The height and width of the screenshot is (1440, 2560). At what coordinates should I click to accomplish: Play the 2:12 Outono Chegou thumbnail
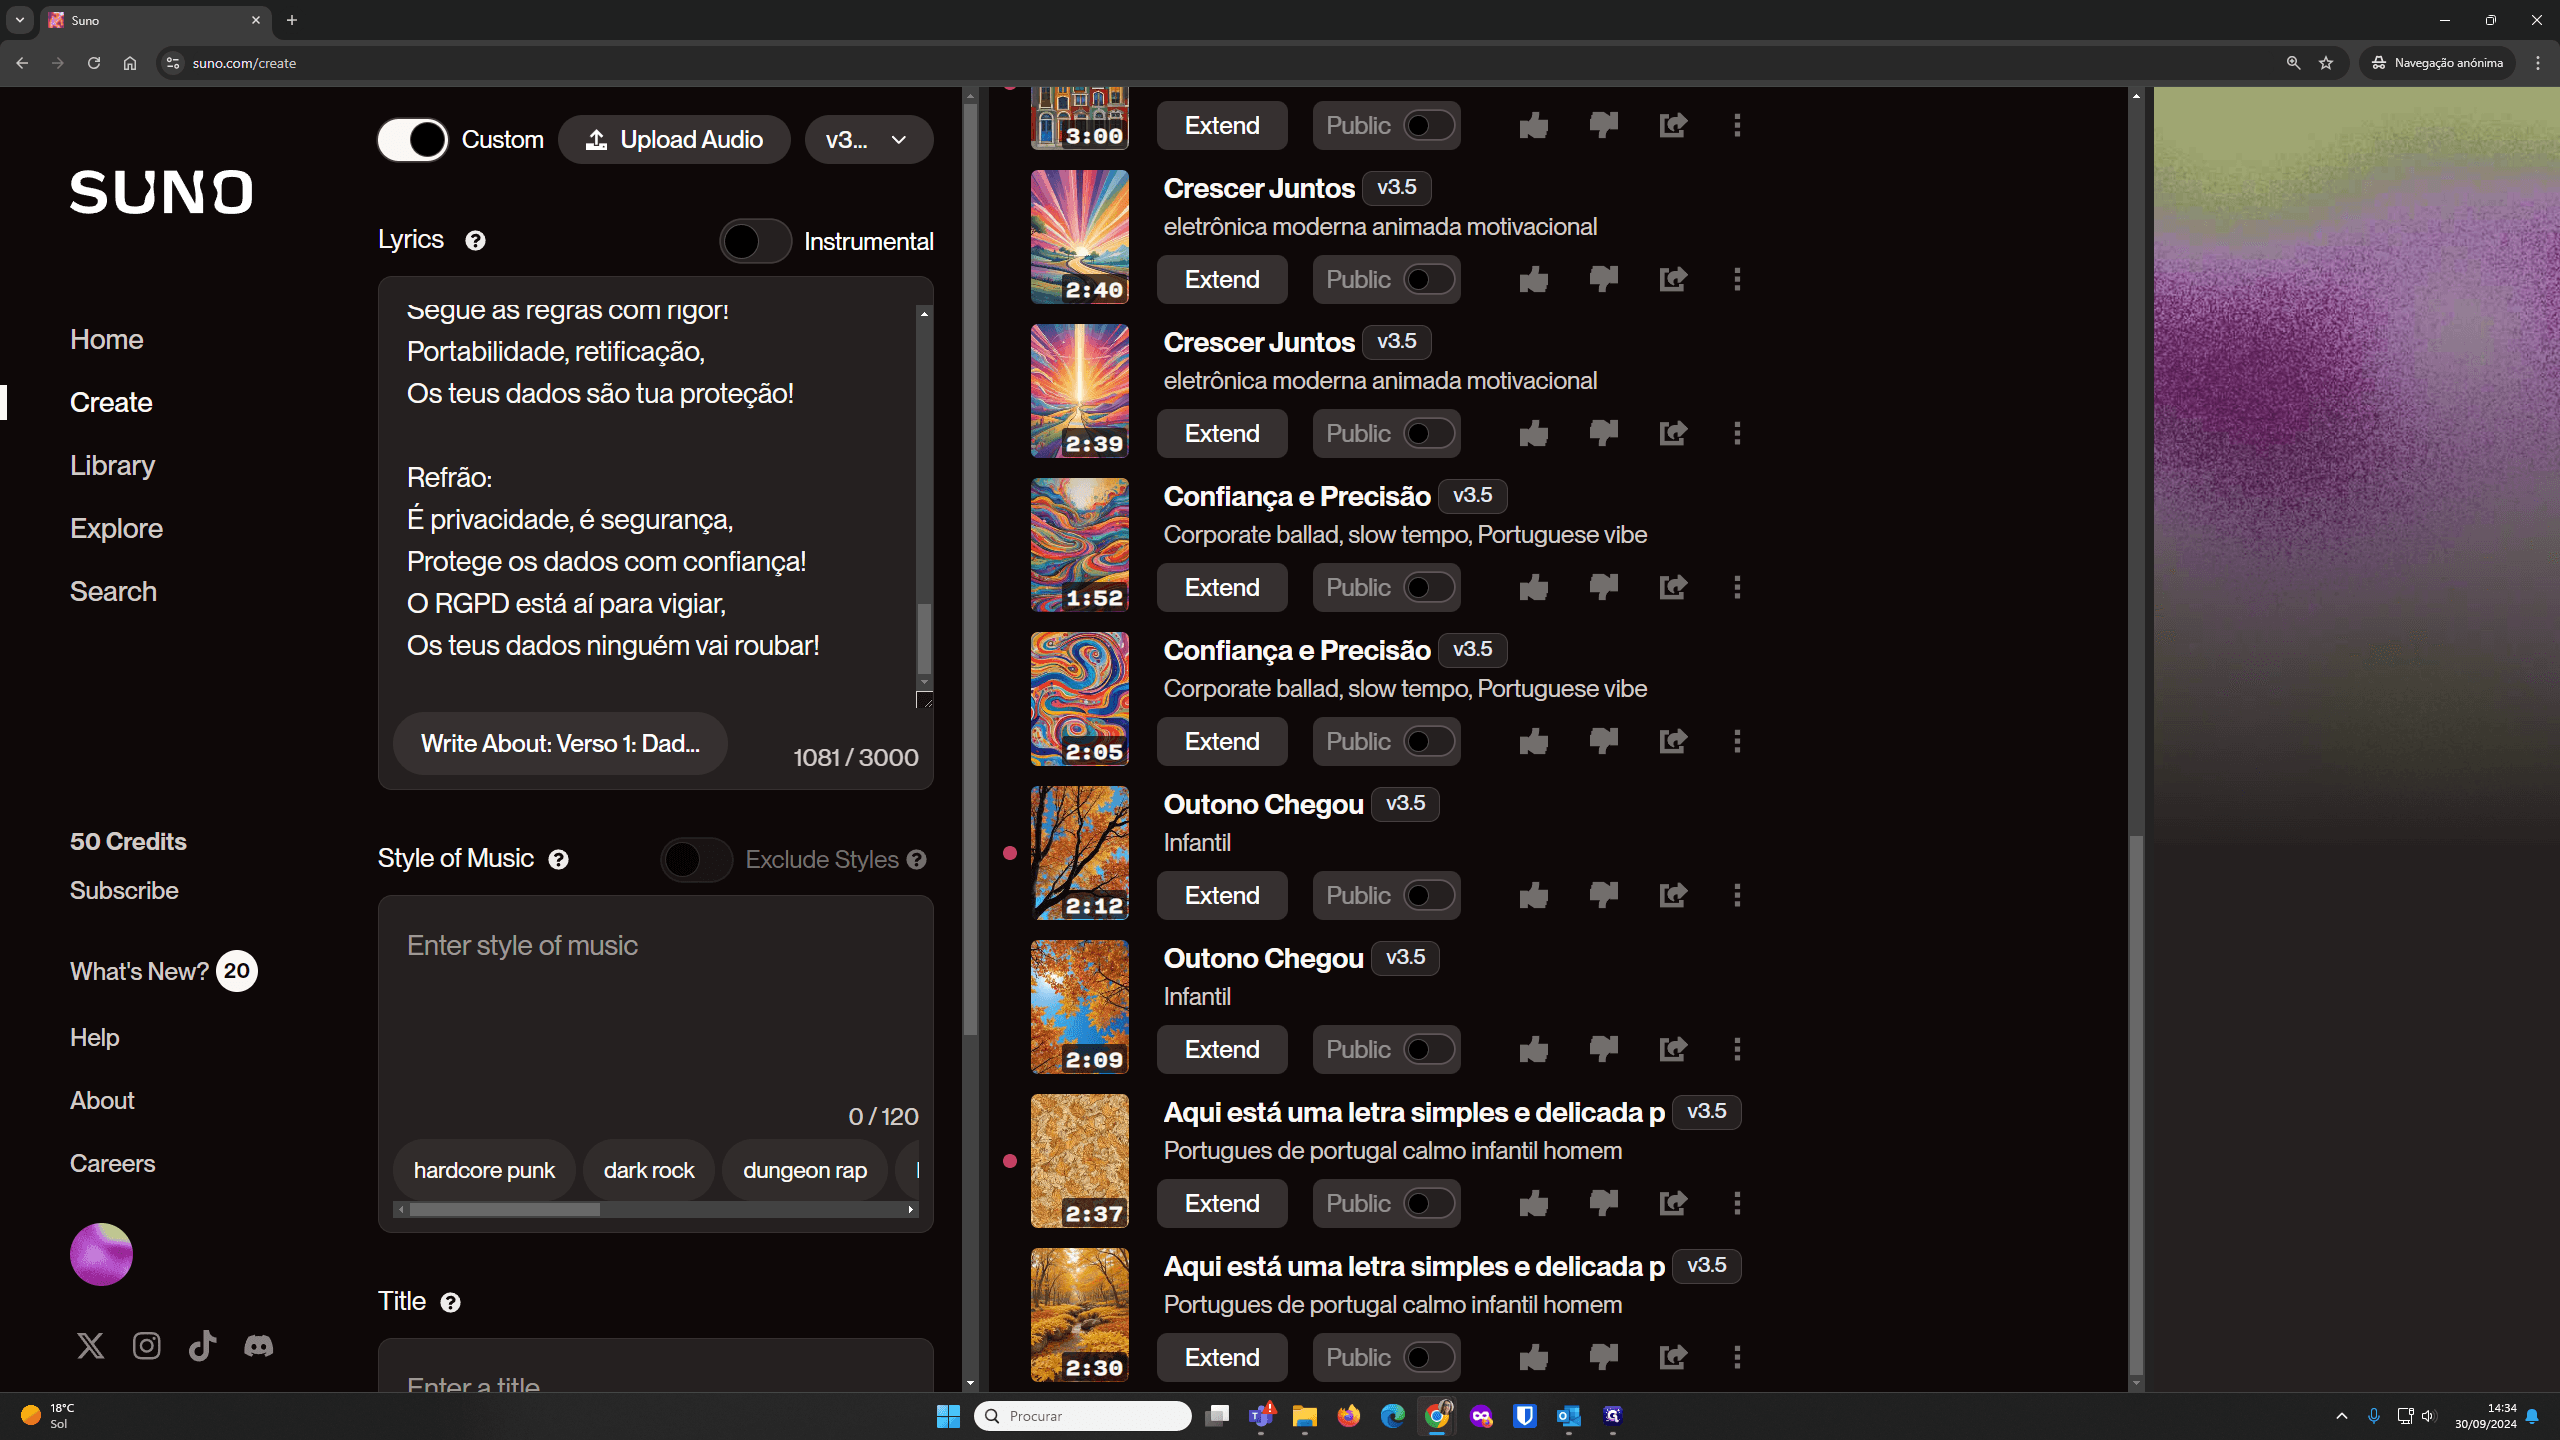pos(1079,852)
